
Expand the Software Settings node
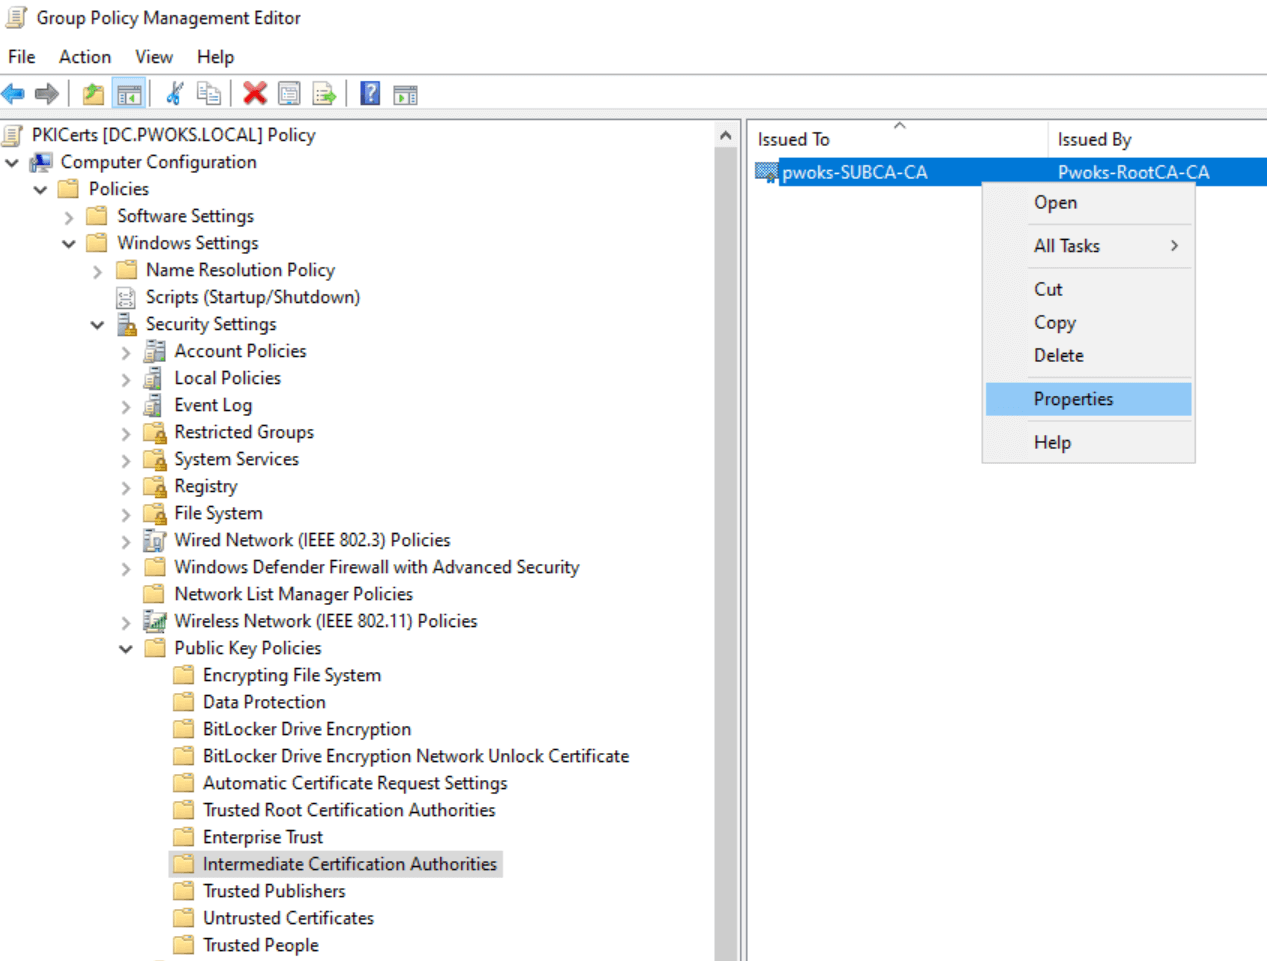pos(69,216)
